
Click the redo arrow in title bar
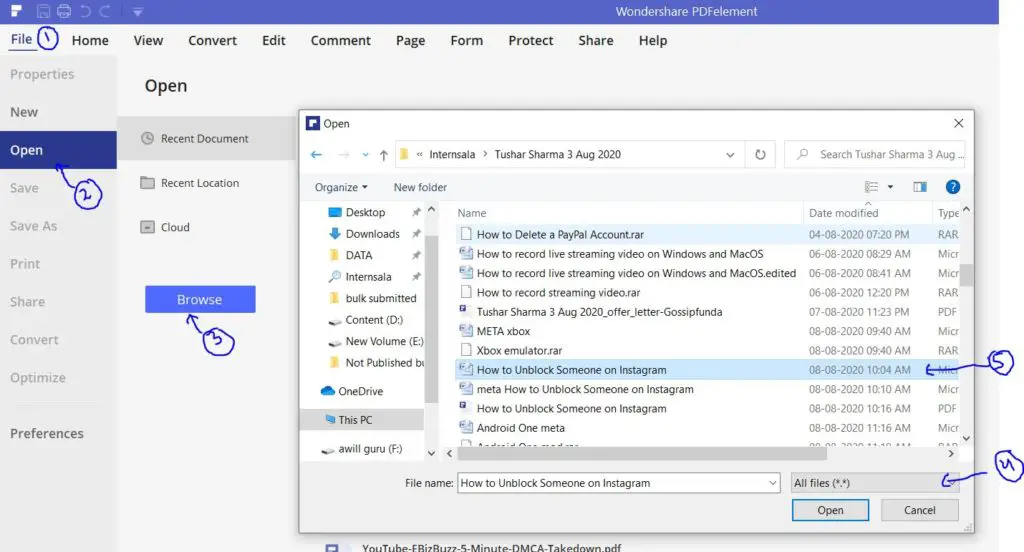[105, 11]
